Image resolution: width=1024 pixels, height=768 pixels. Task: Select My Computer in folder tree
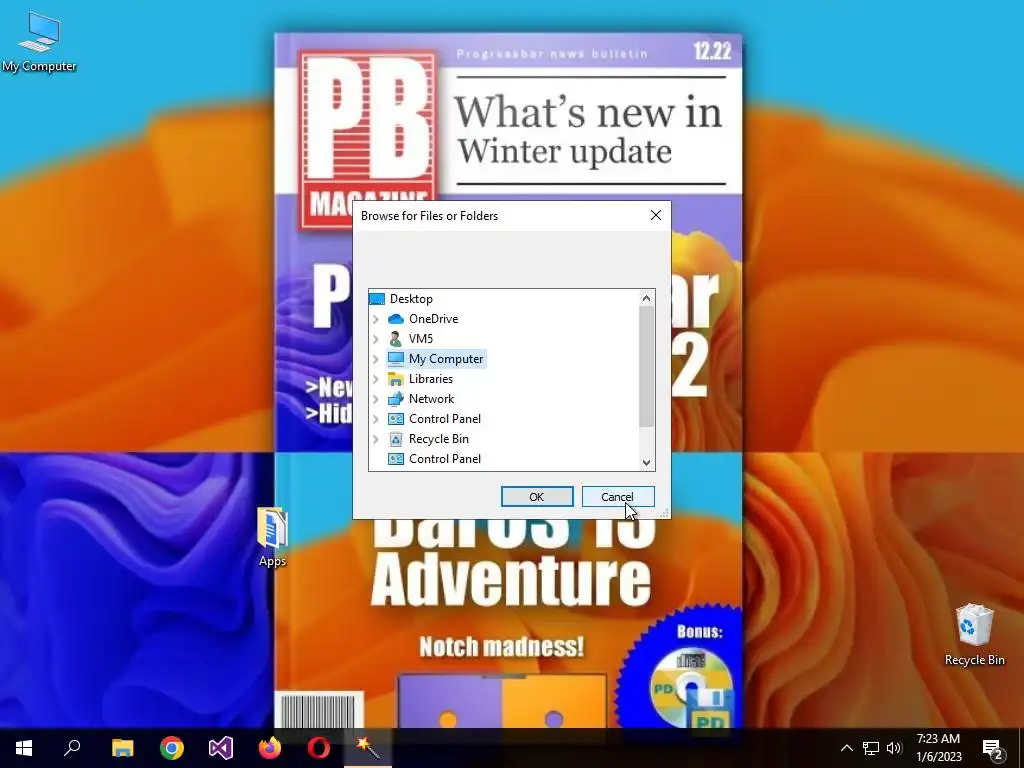click(x=446, y=359)
